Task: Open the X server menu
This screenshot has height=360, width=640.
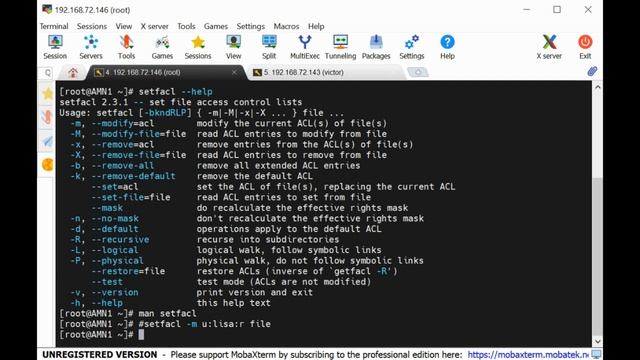Action: 154,26
